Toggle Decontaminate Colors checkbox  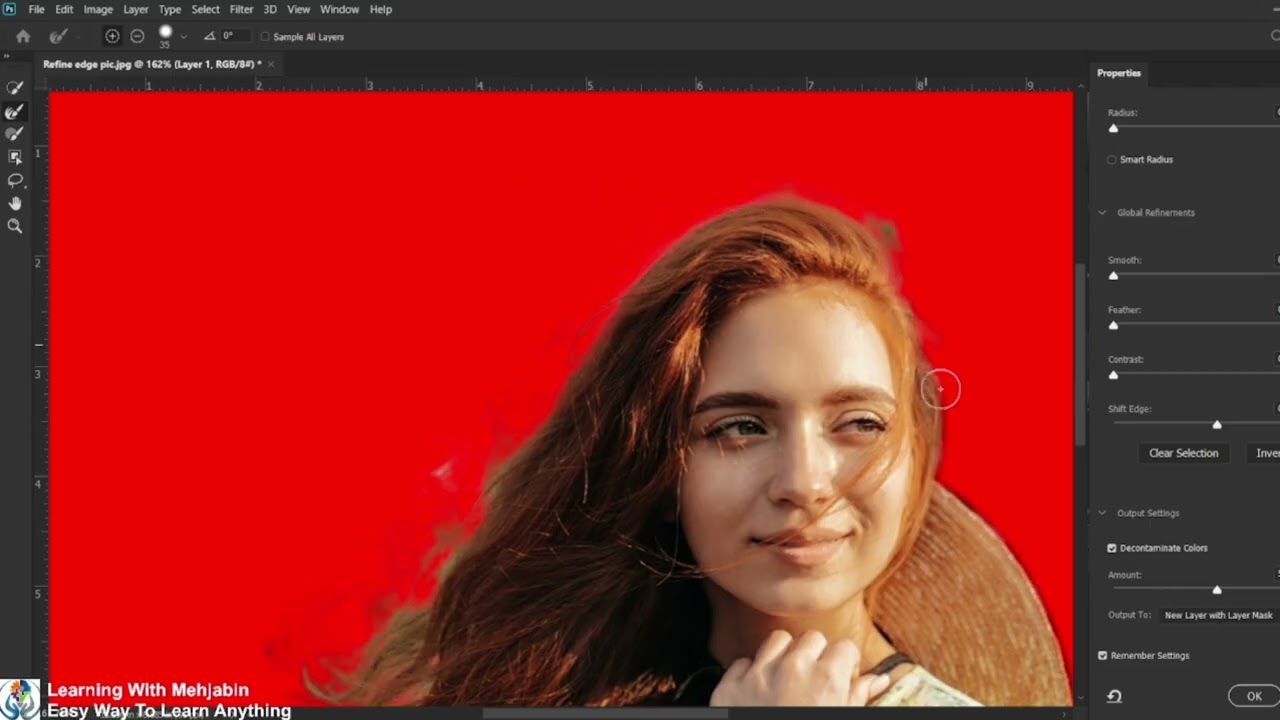[x=1112, y=548]
